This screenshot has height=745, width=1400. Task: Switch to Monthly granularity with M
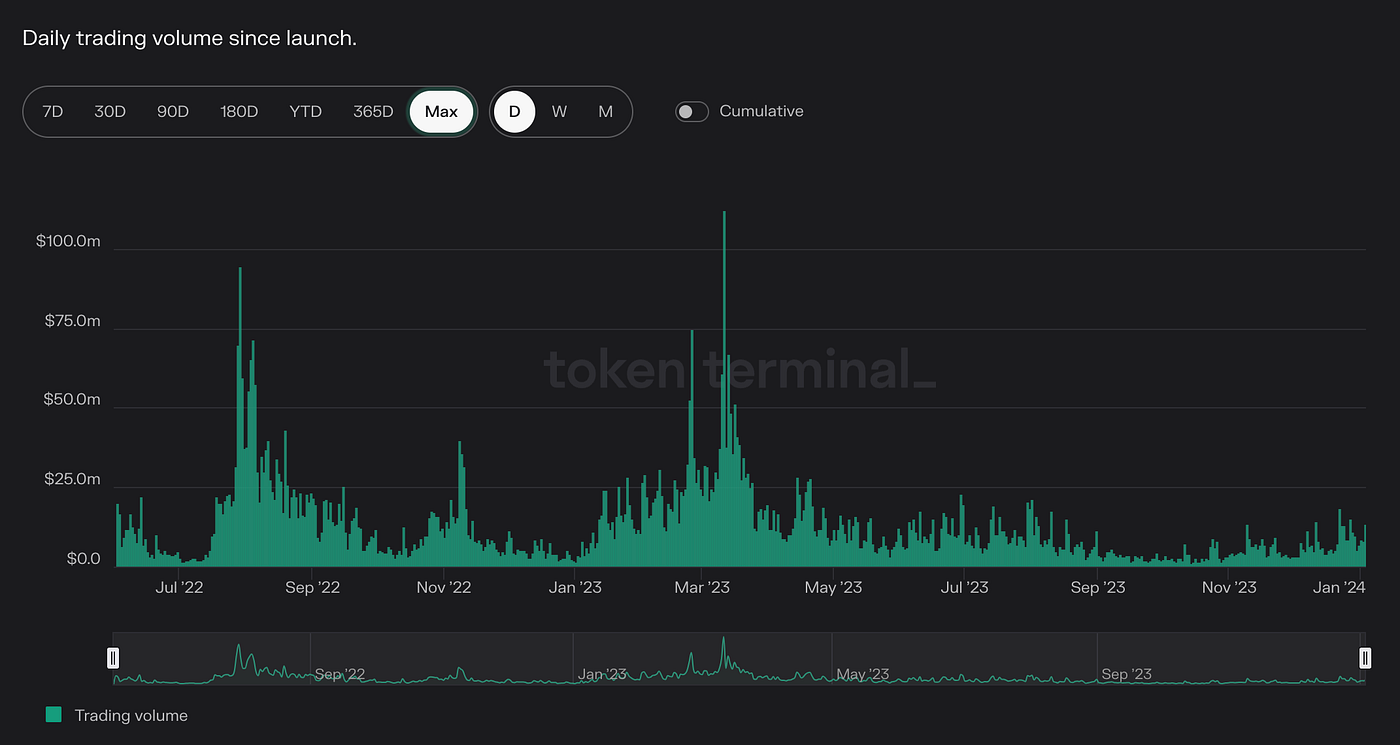pyautogui.click(x=605, y=111)
